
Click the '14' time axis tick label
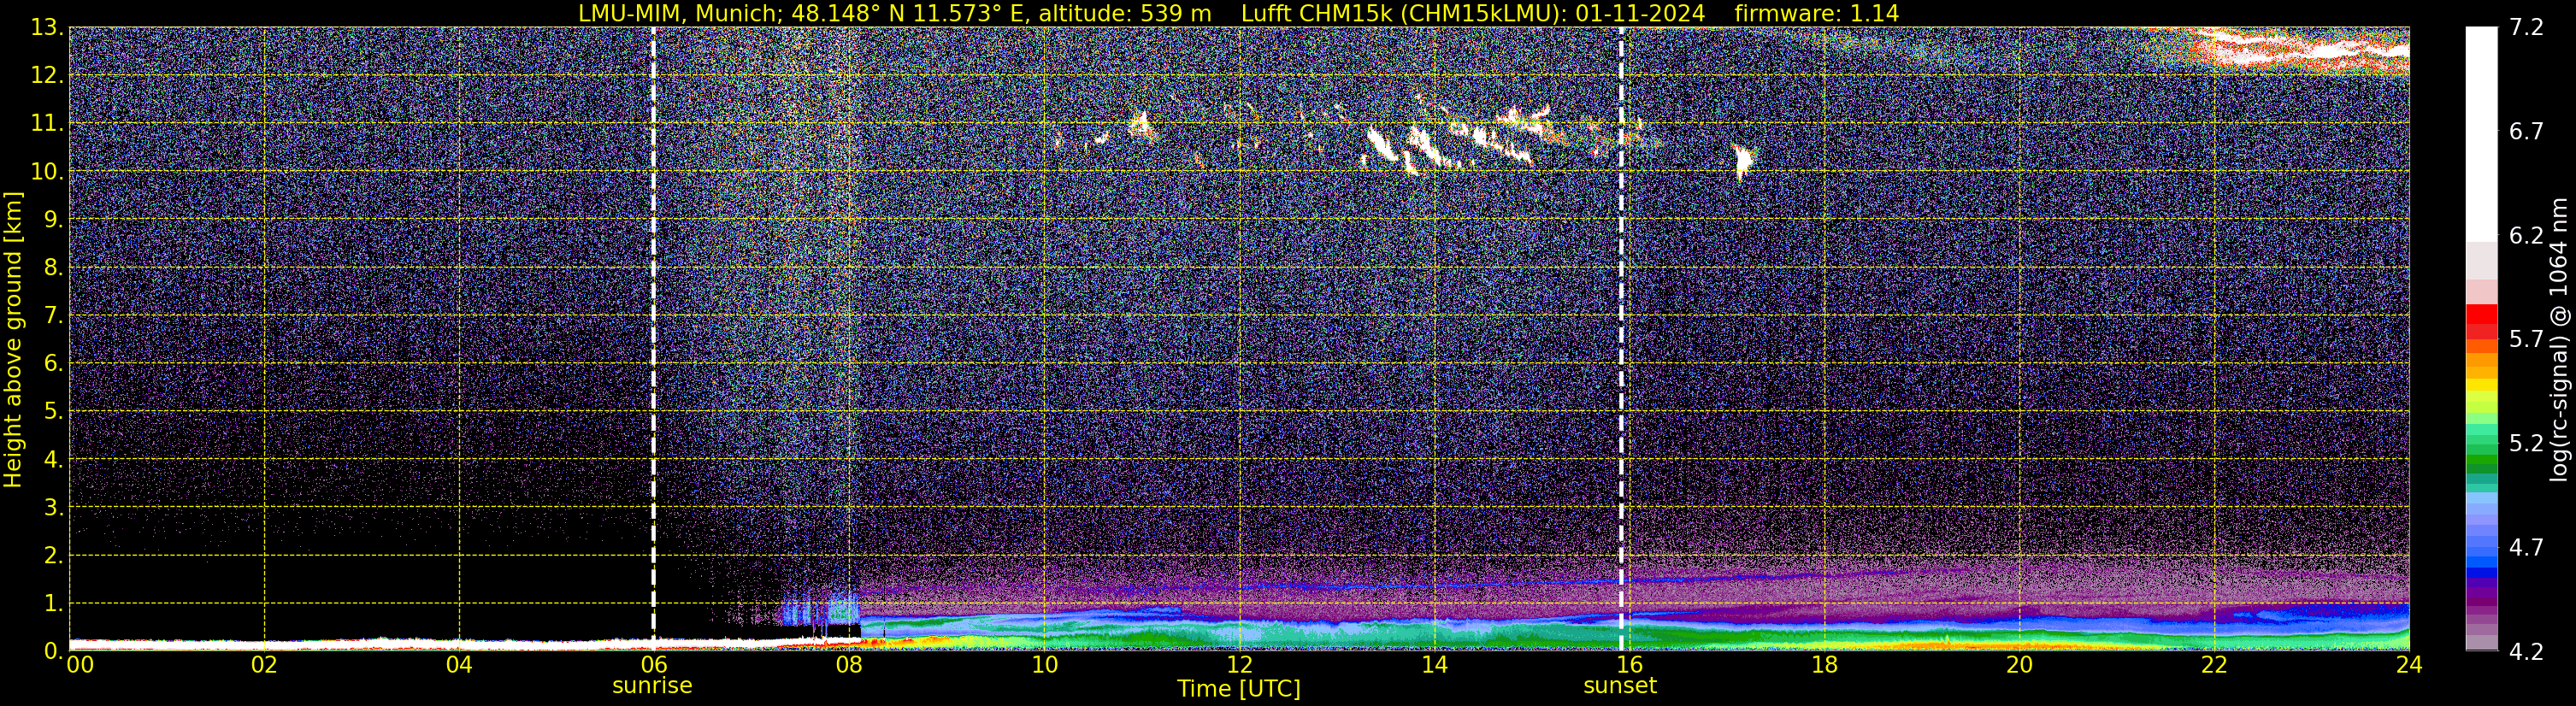(x=1434, y=665)
